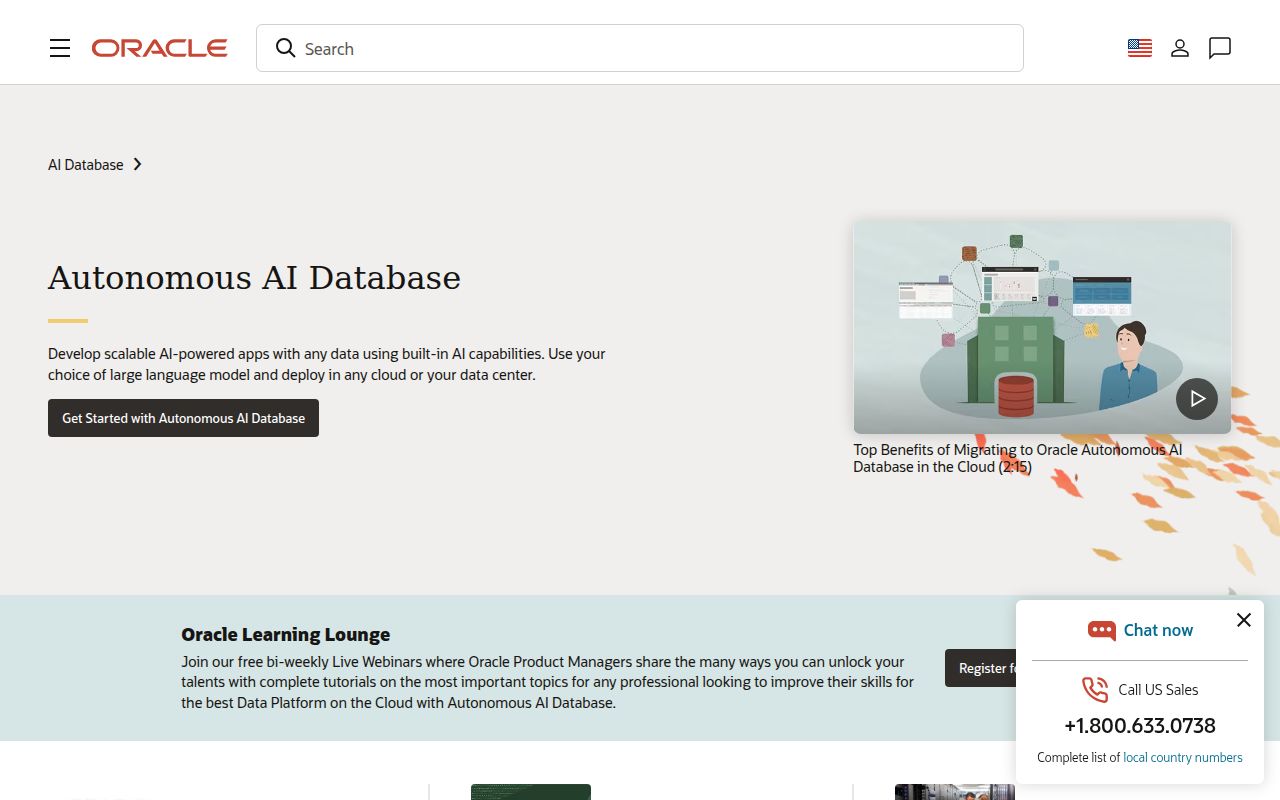Open the hamburger navigation menu

point(60,48)
